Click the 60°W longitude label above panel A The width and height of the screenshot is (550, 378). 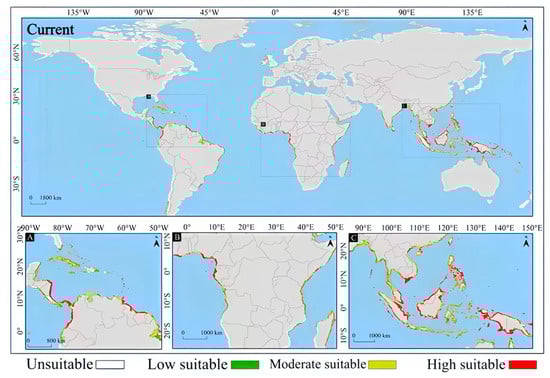click(127, 228)
